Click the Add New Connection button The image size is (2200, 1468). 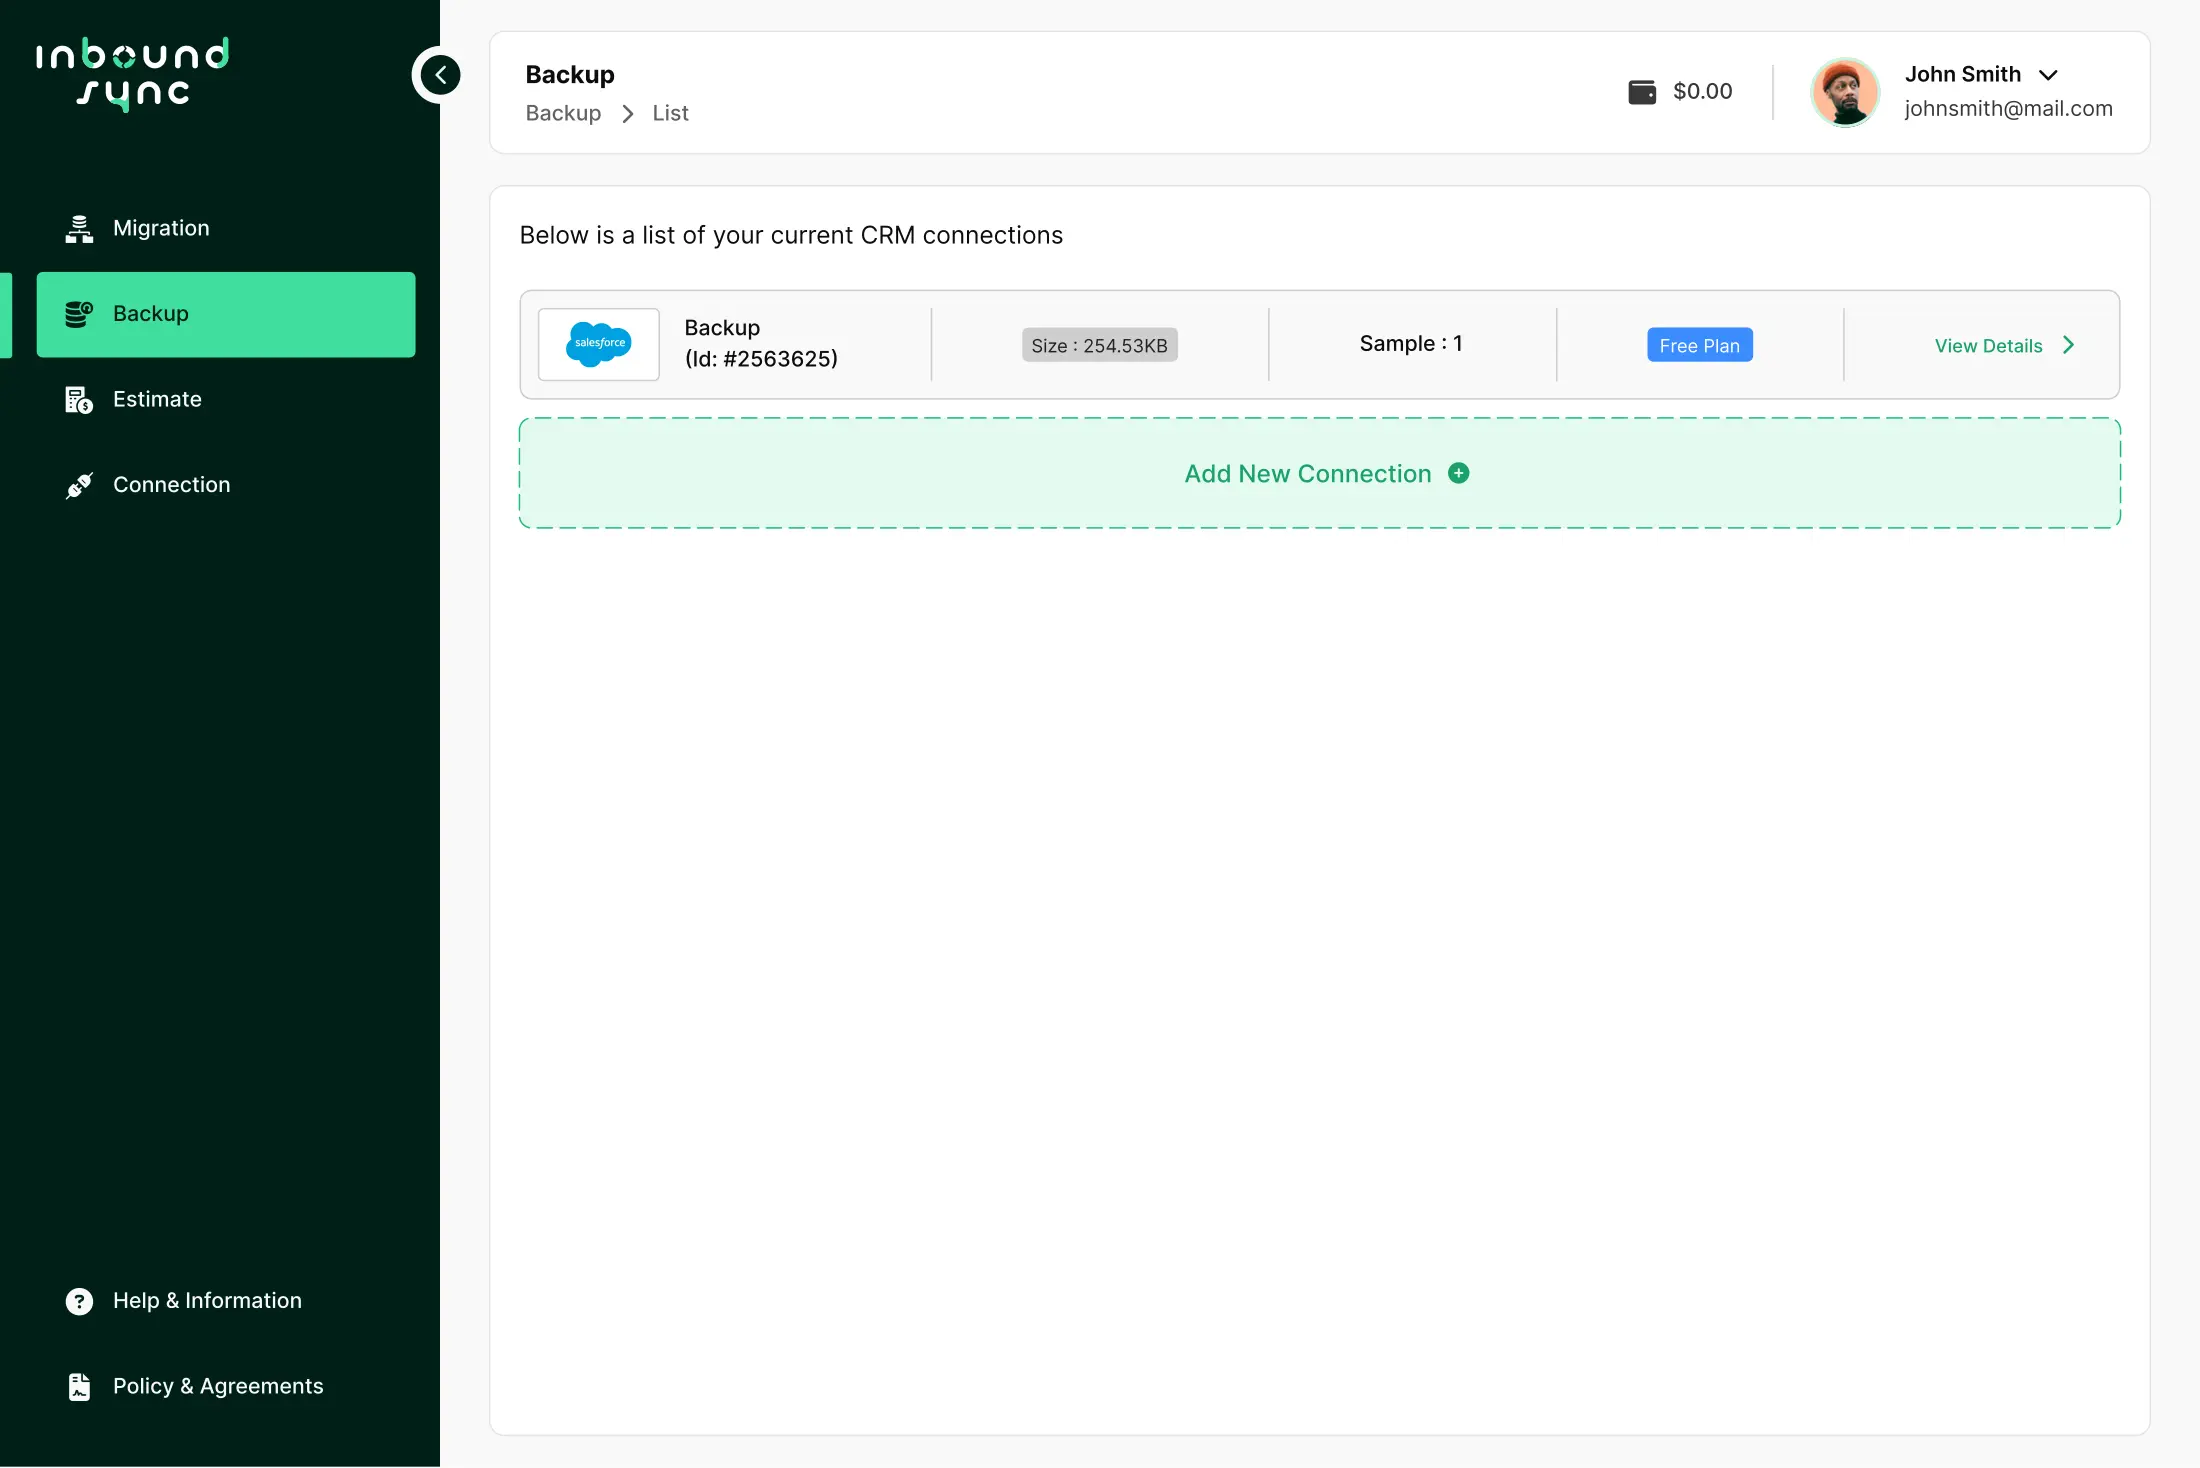click(1307, 473)
